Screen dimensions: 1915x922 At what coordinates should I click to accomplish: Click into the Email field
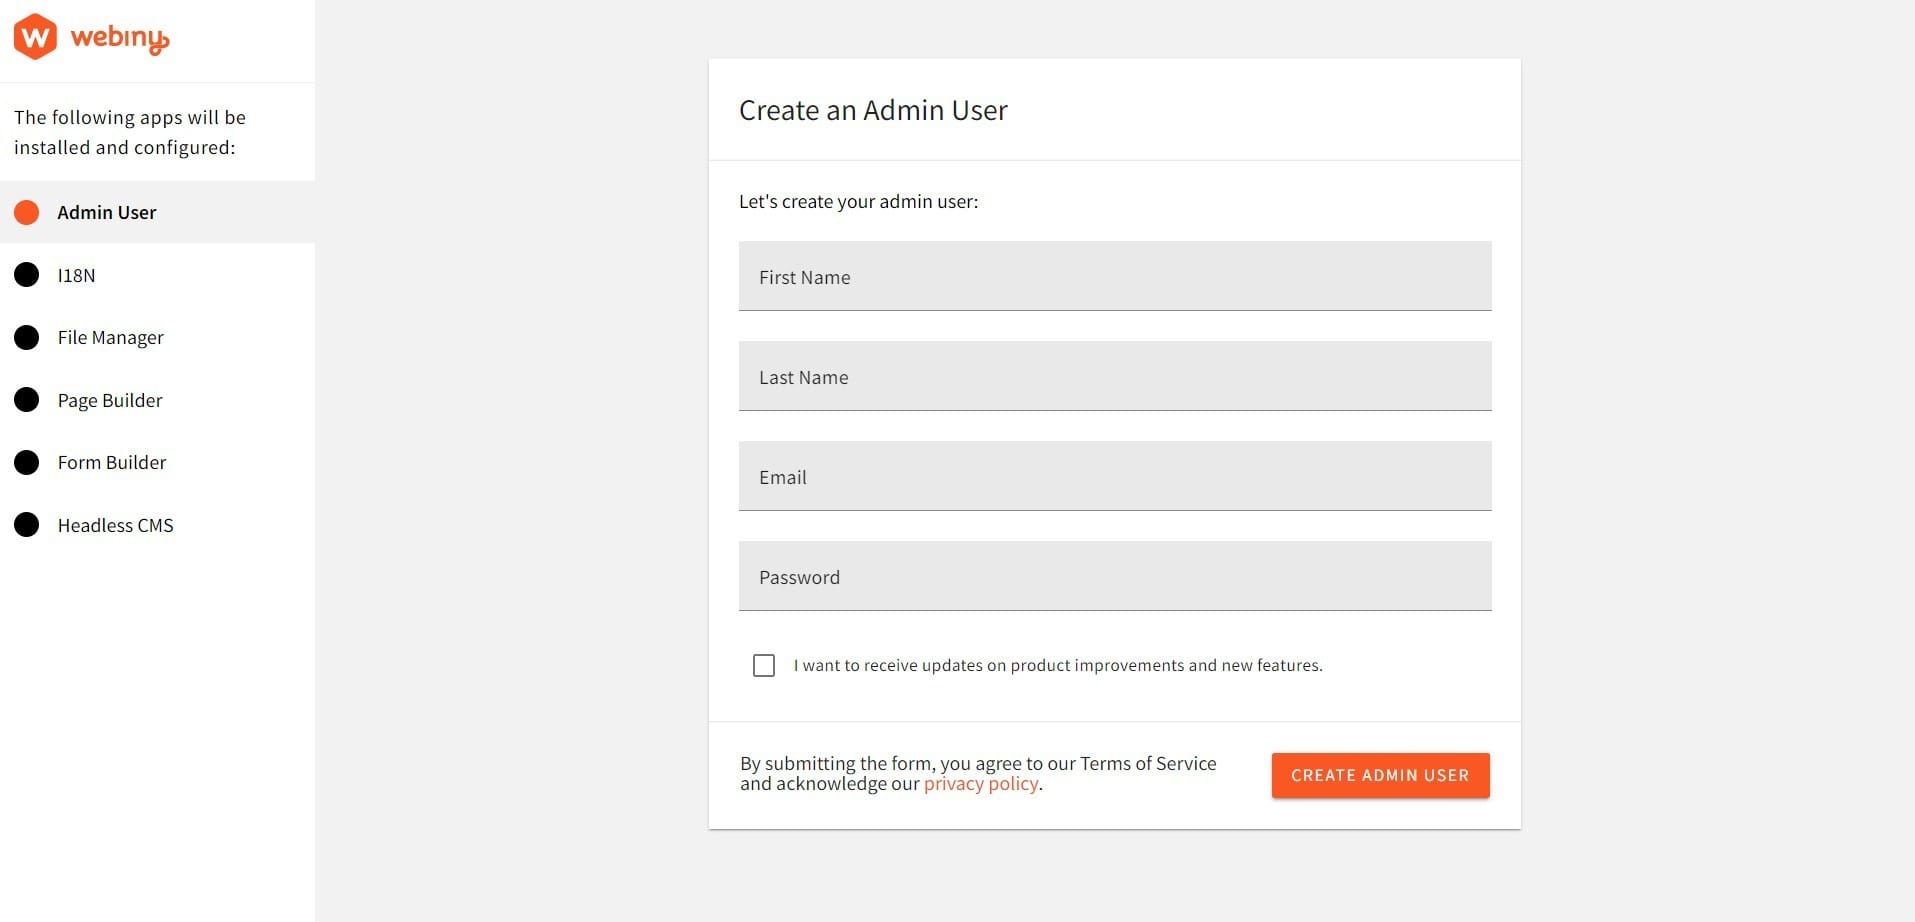1114,476
